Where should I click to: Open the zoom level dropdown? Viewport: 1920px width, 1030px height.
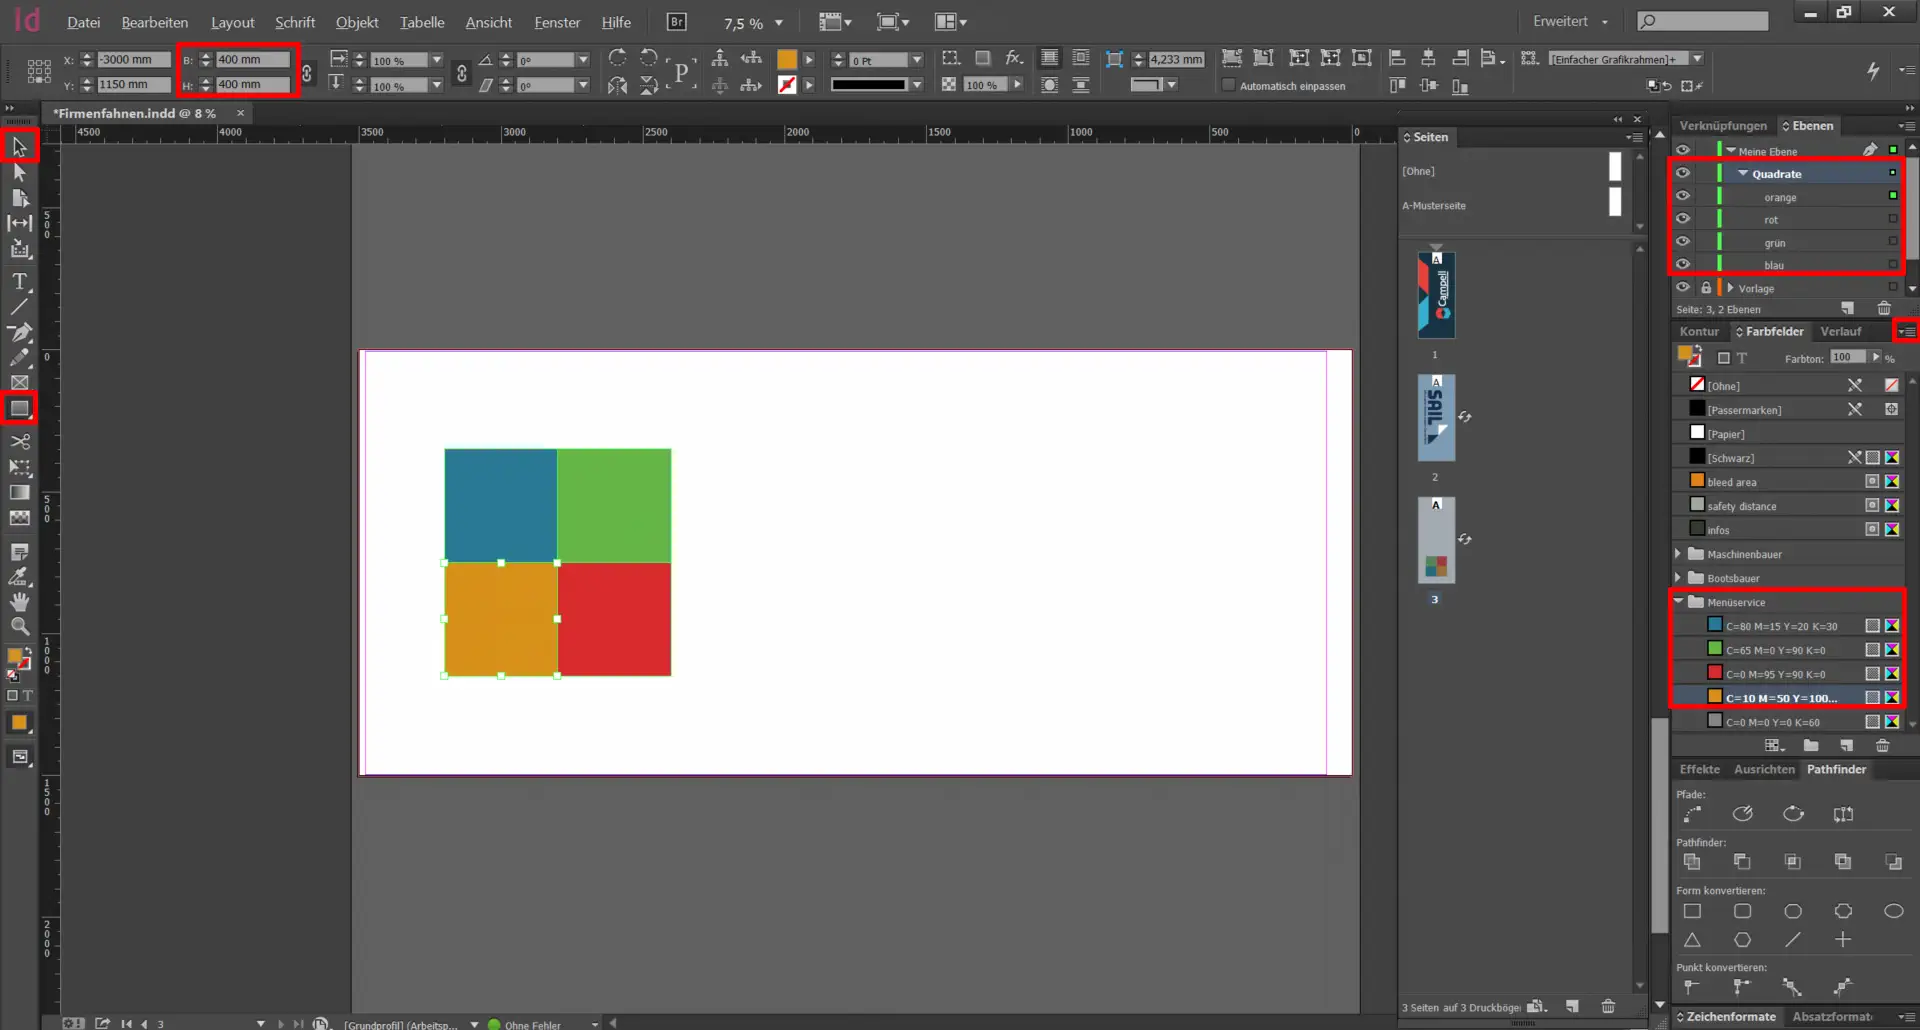click(x=779, y=23)
